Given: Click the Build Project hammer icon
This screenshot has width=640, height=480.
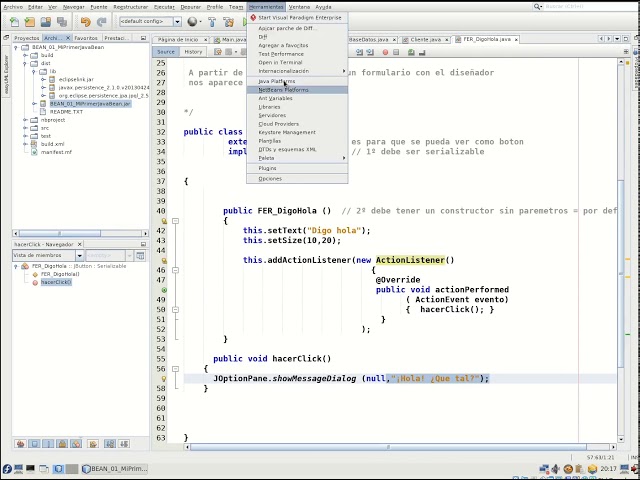Looking at the screenshot, I should click(212, 22).
